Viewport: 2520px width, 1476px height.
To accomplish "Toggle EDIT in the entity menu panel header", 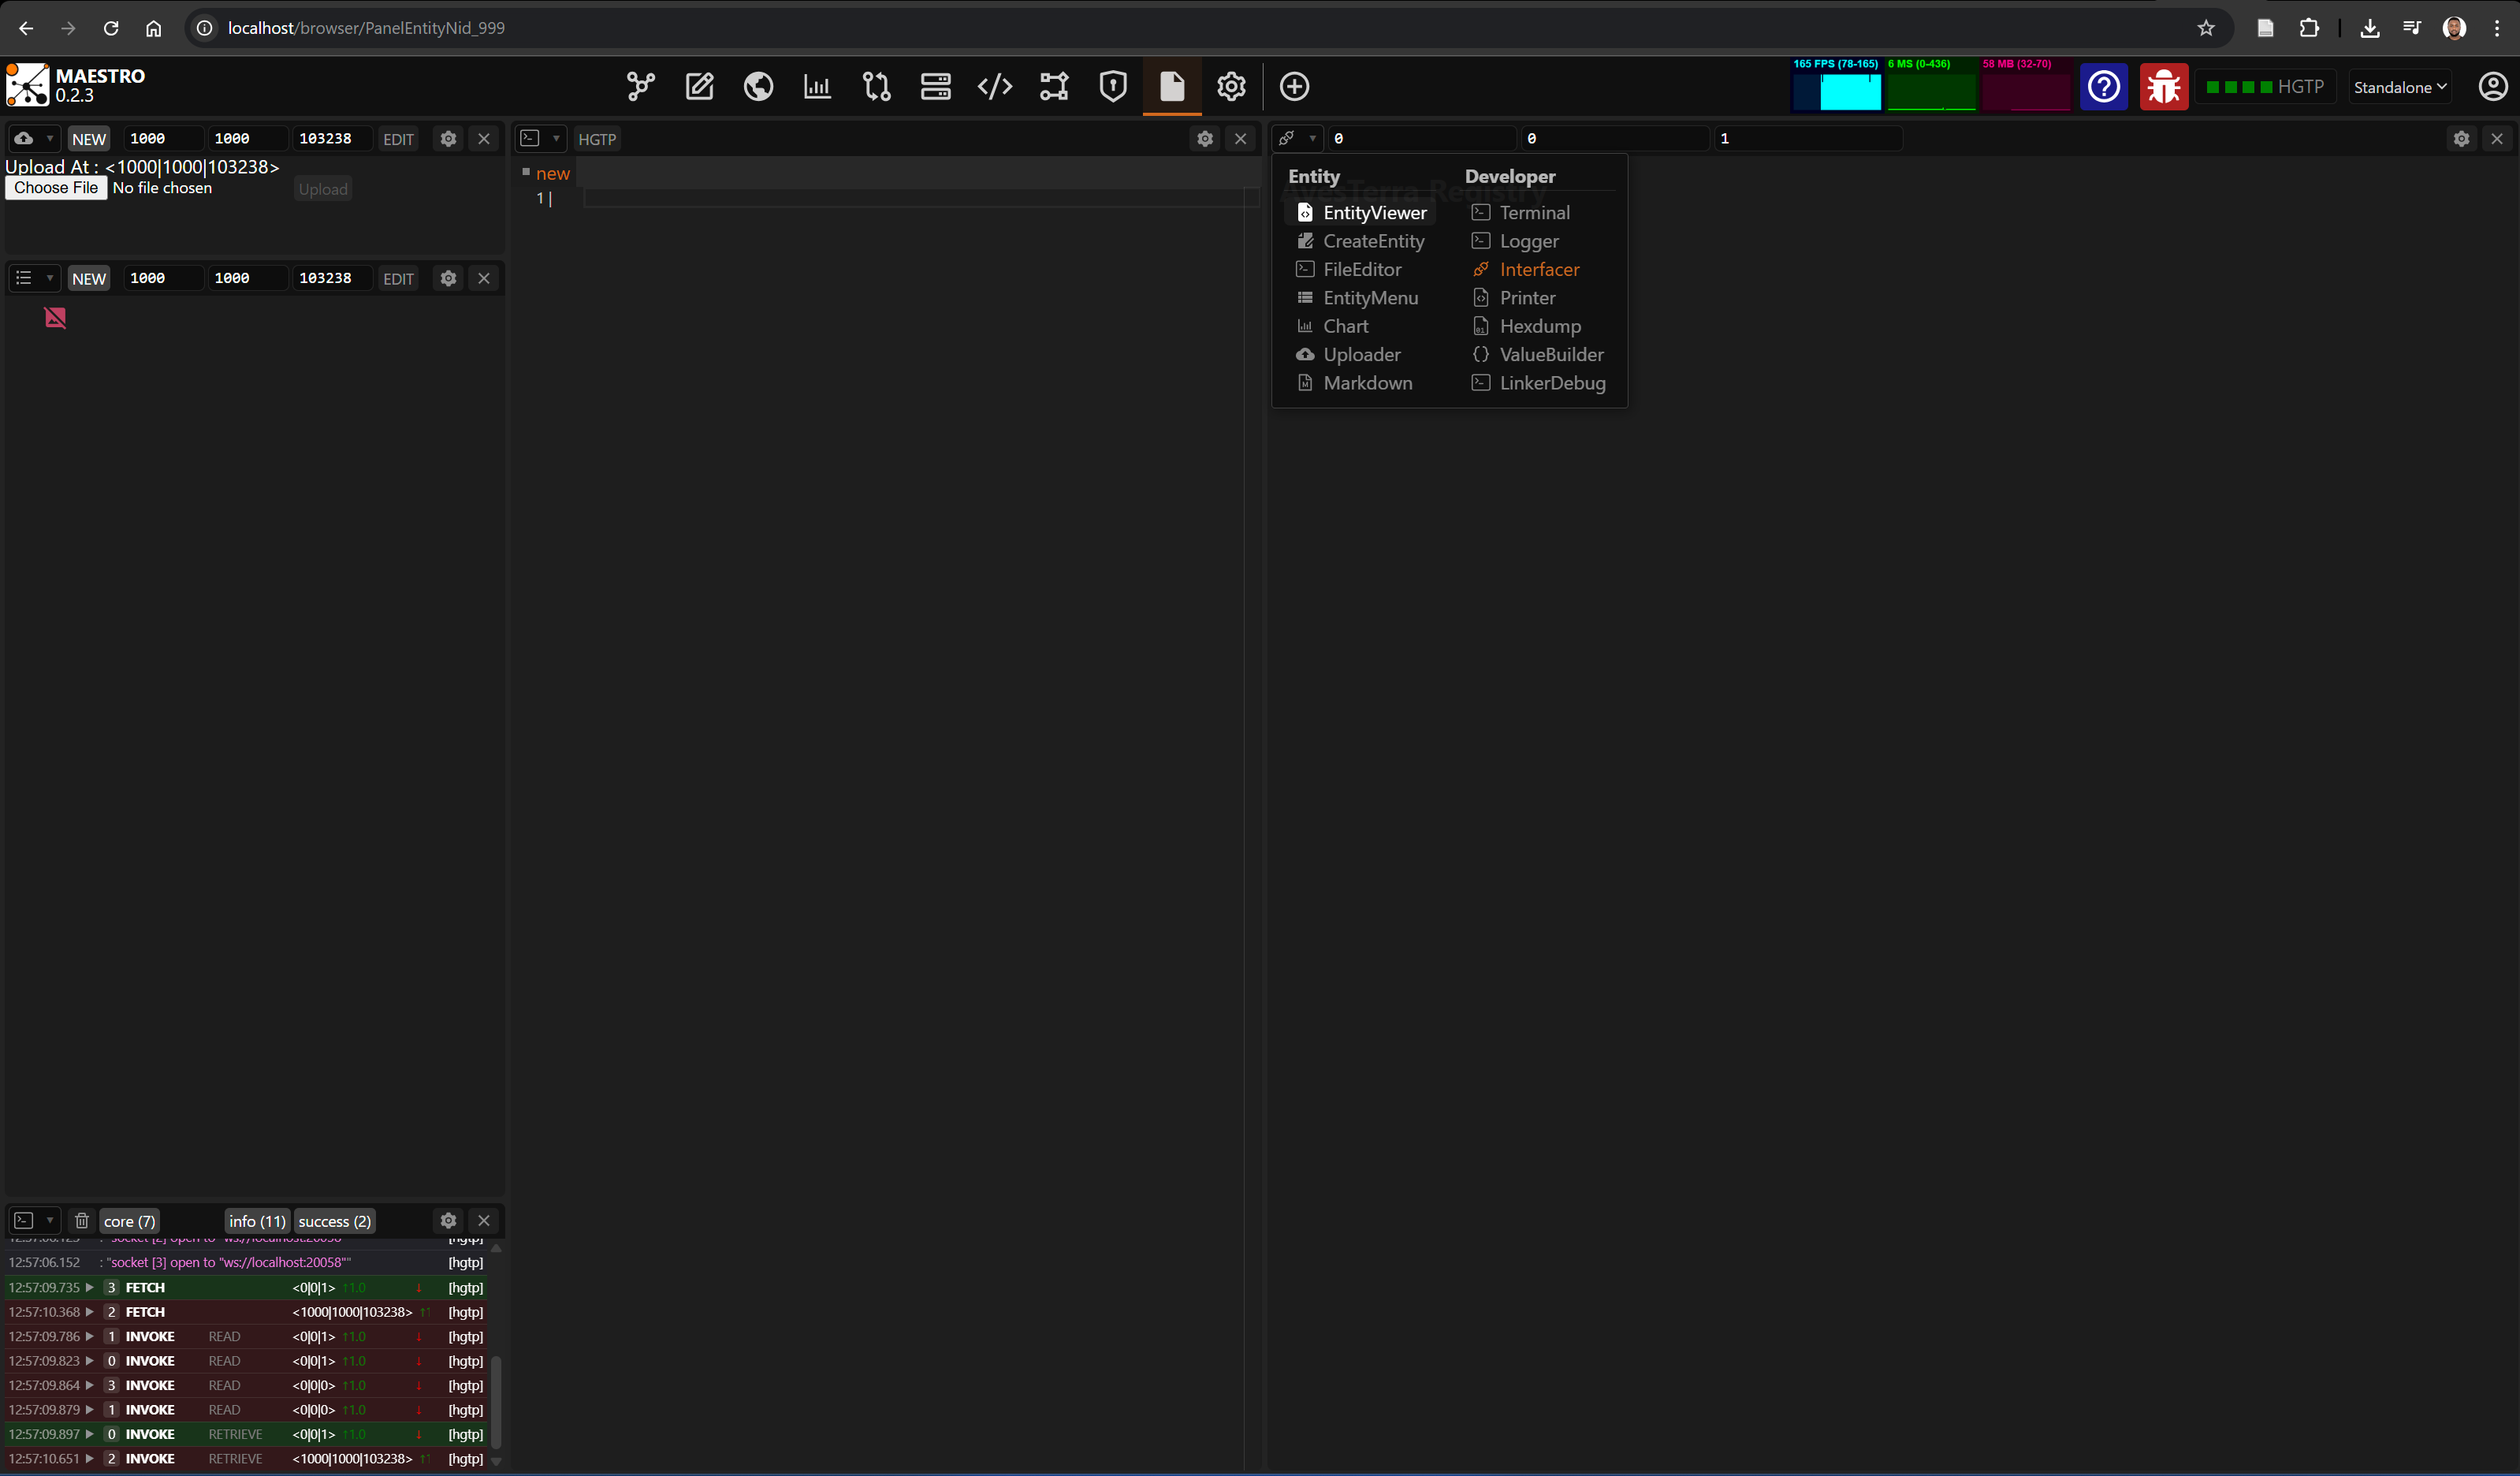I will [x=398, y=279].
